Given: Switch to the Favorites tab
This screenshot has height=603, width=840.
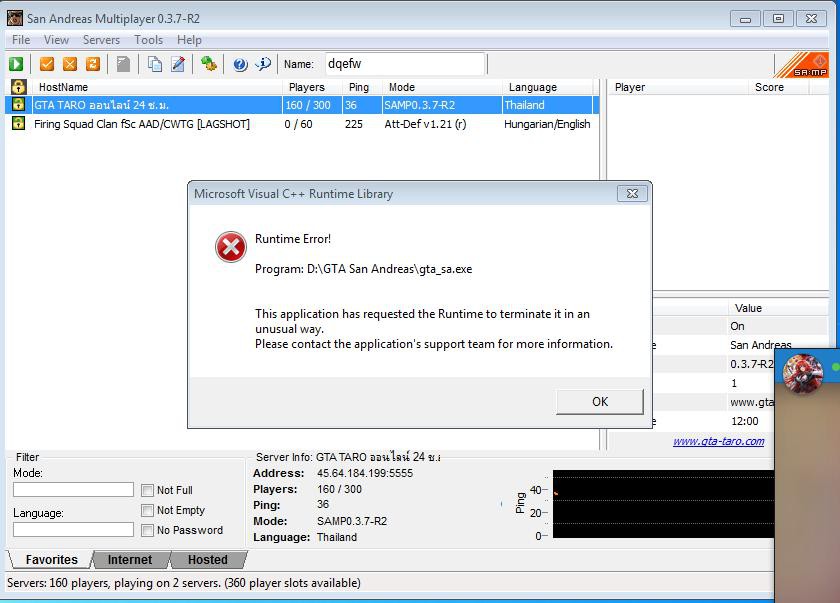Looking at the screenshot, I should (51, 560).
